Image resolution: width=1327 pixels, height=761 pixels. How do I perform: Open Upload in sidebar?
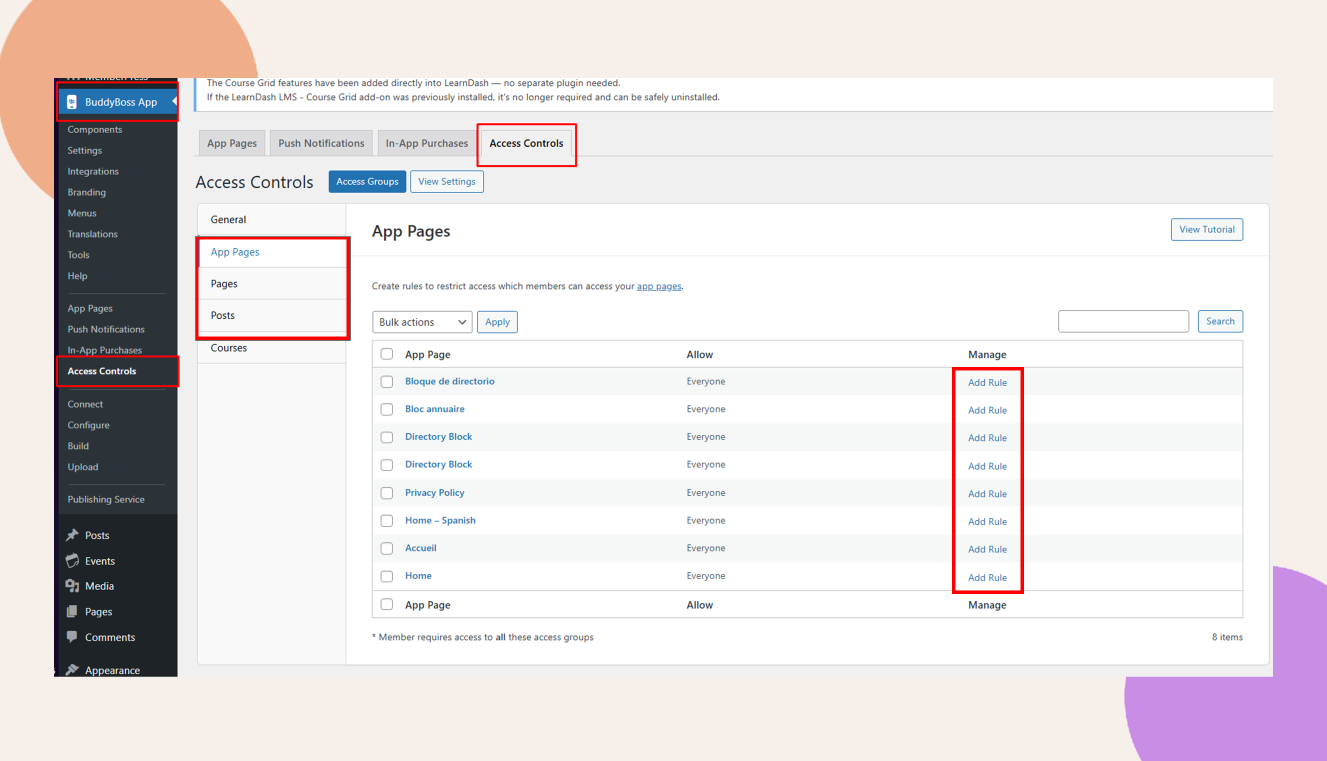[x=83, y=467]
